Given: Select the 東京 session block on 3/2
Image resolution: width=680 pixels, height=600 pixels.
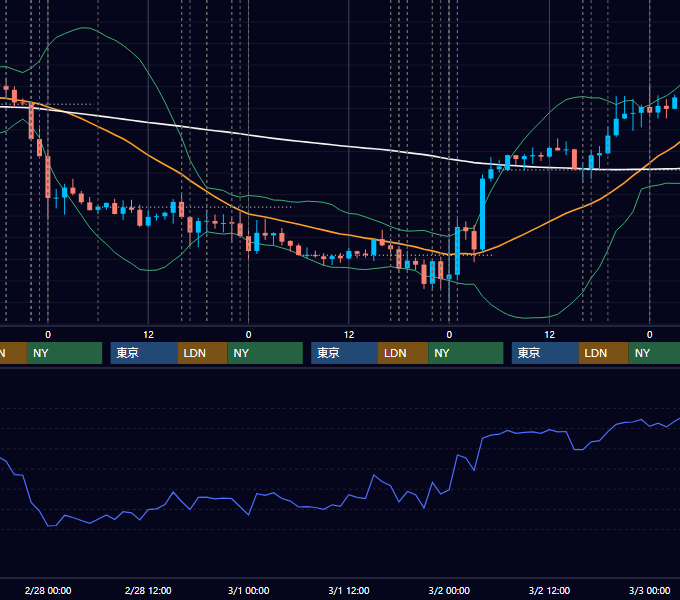Looking at the screenshot, I should pyautogui.click(x=545, y=353).
